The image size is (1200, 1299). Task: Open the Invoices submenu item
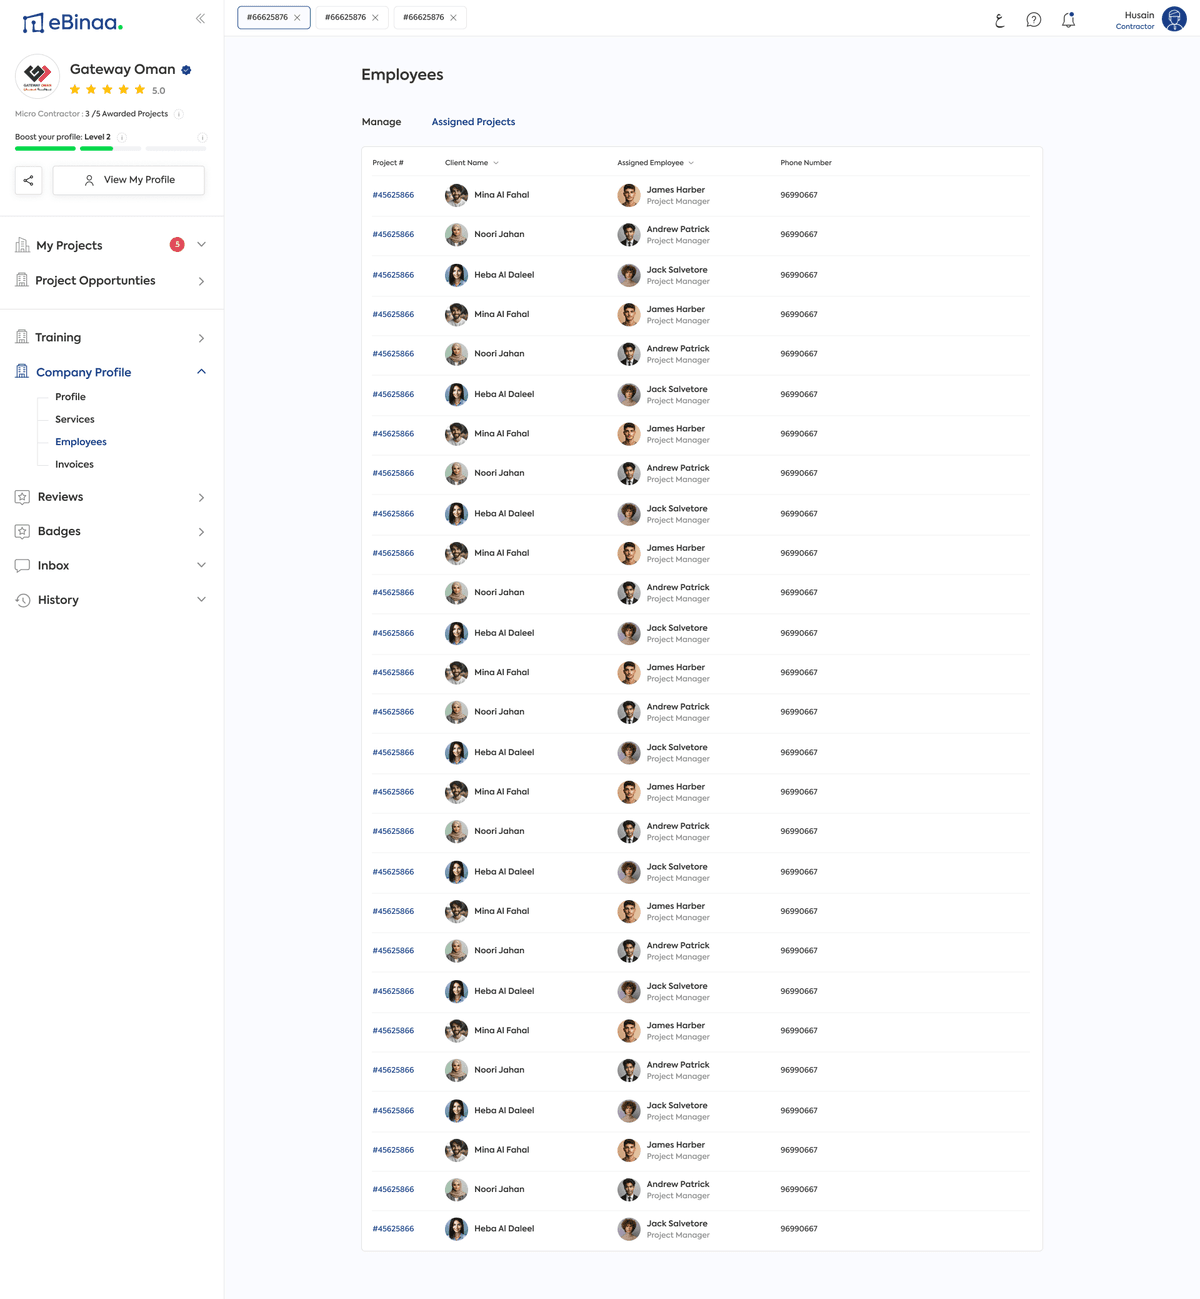(74, 464)
